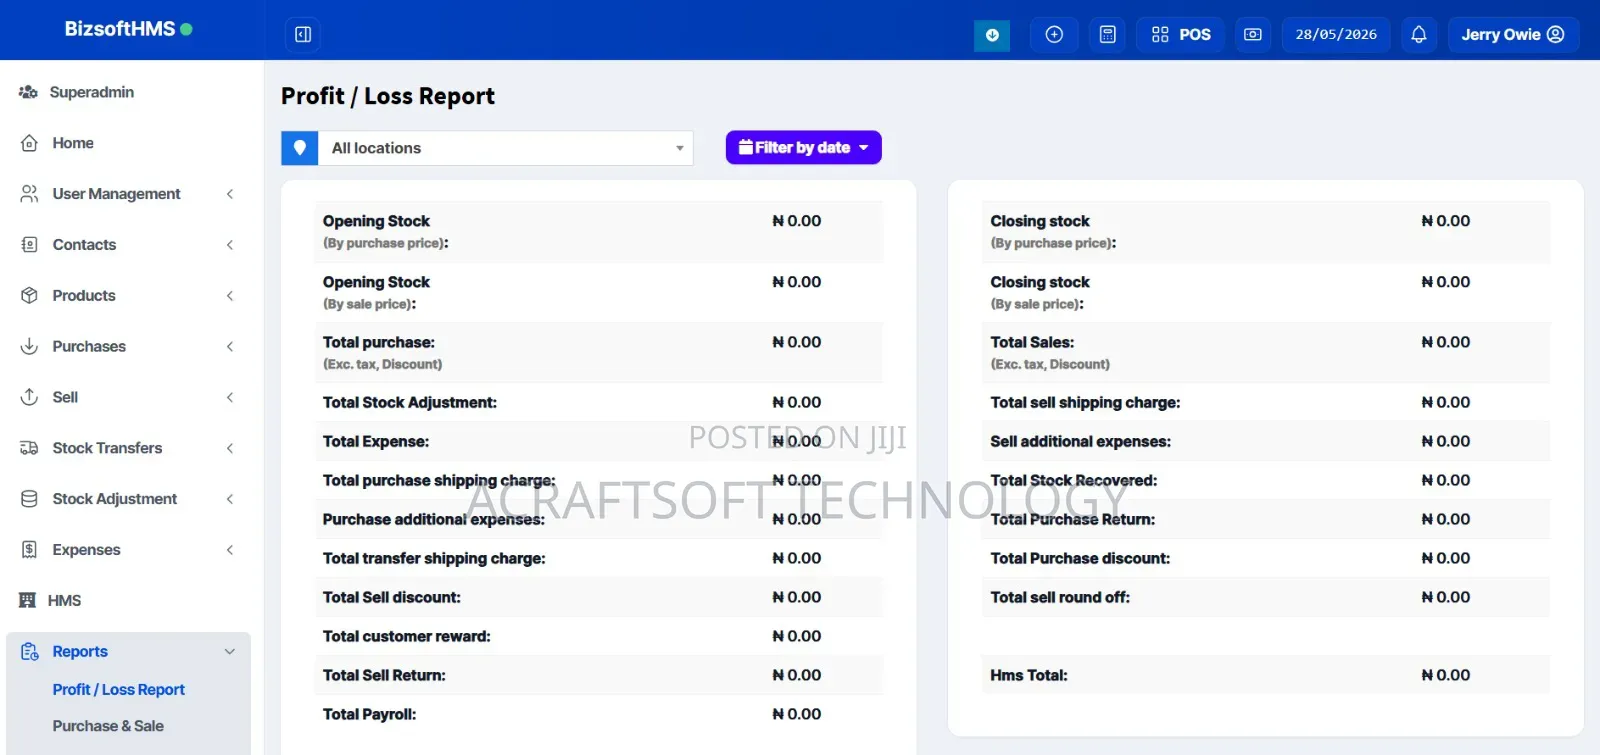
Task: Expand Stock Transfers chevron
Action: (x=230, y=448)
